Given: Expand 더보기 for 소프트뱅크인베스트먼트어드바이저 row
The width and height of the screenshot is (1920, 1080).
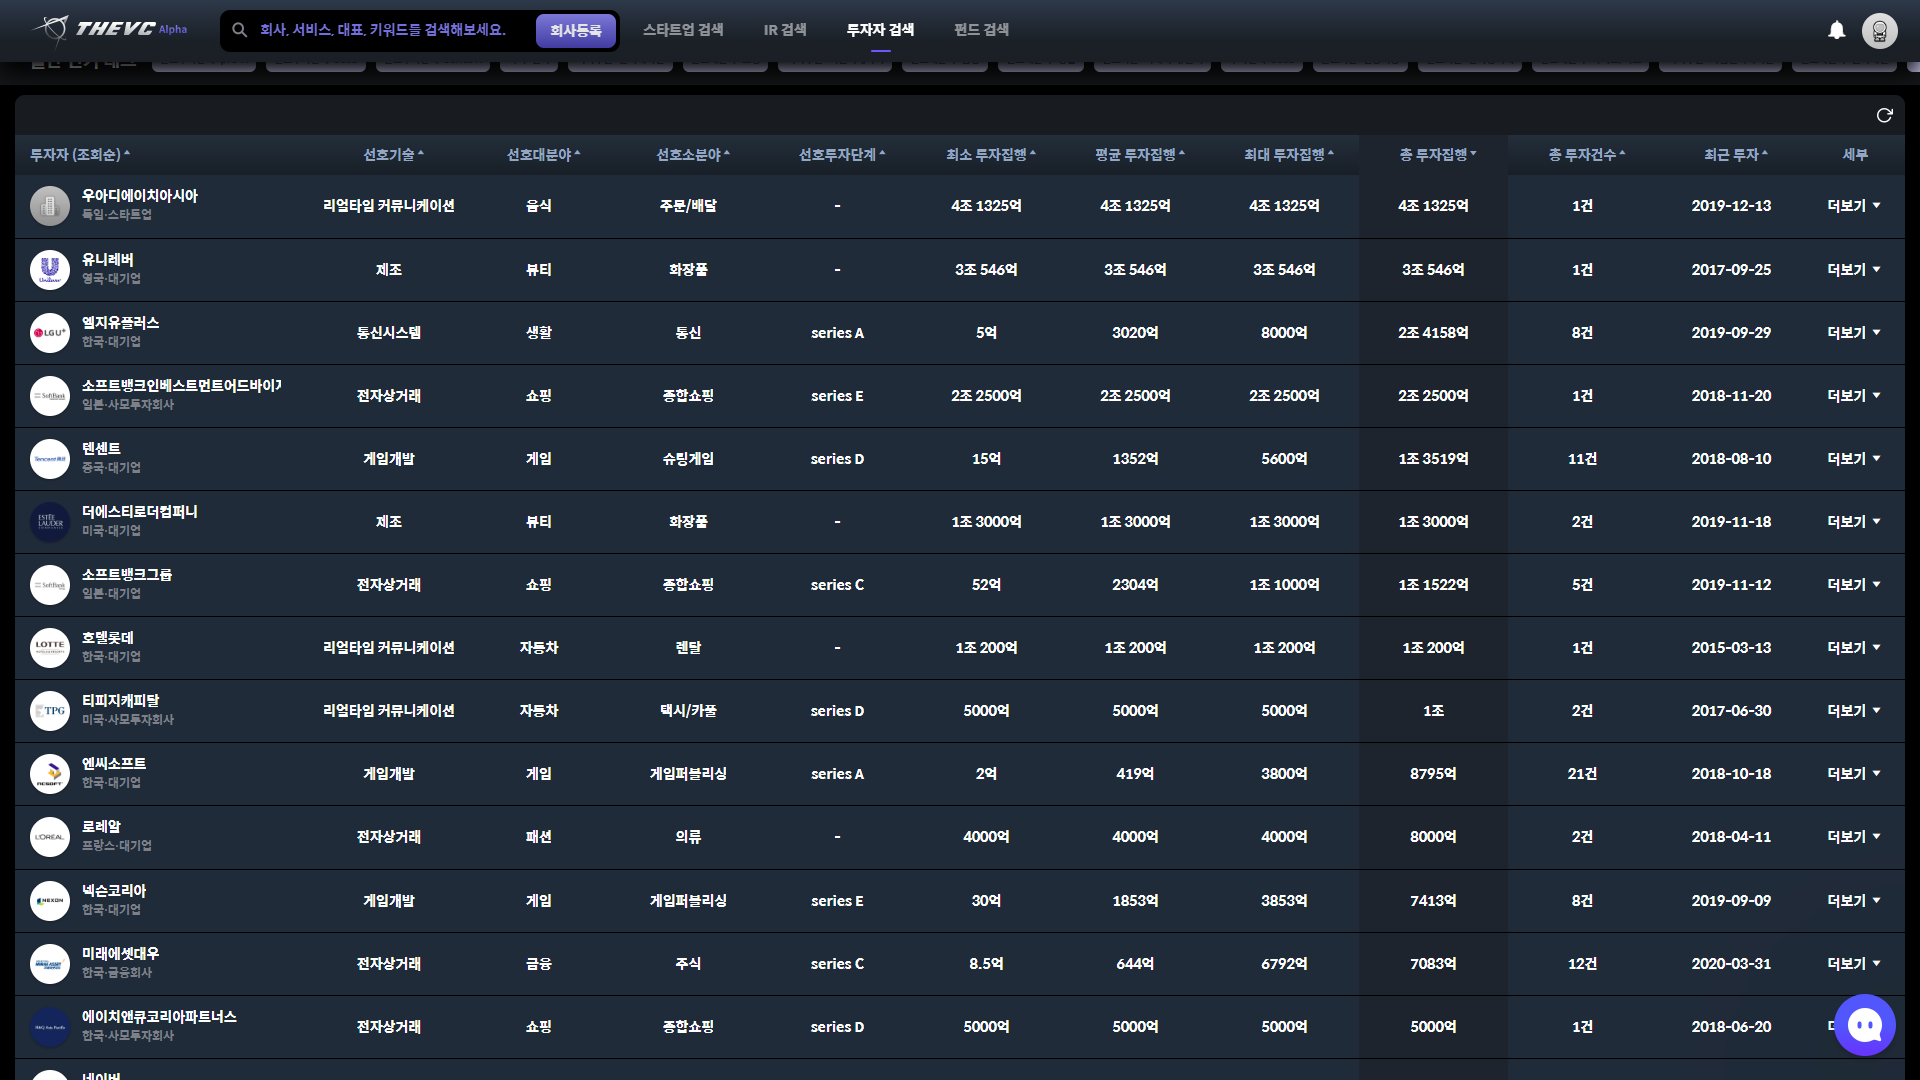Looking at the screenshot, I should click(x=1853, y=396).
